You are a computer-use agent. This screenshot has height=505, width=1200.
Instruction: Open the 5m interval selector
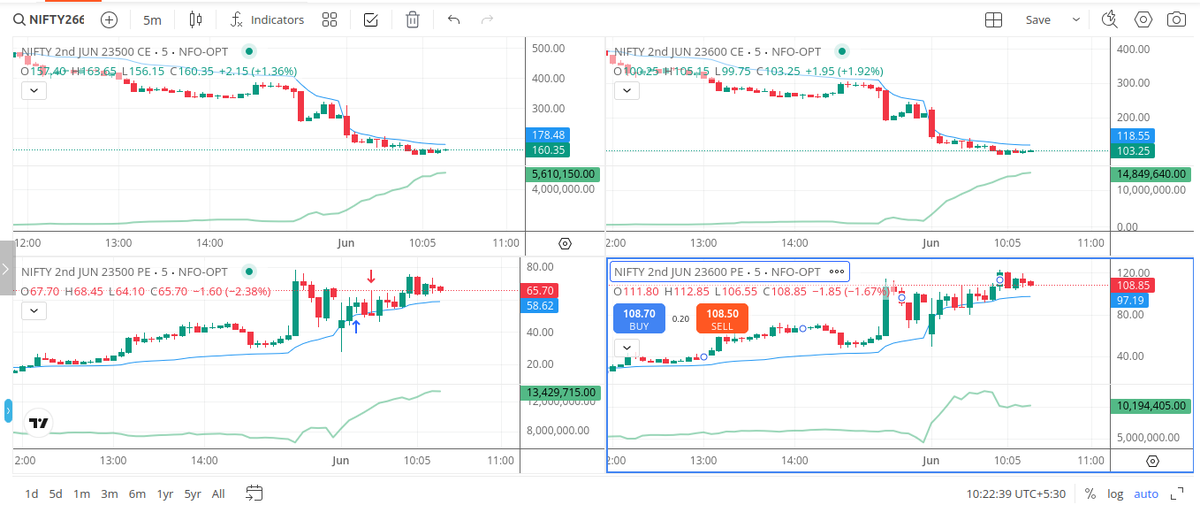[x=151, y=20]
